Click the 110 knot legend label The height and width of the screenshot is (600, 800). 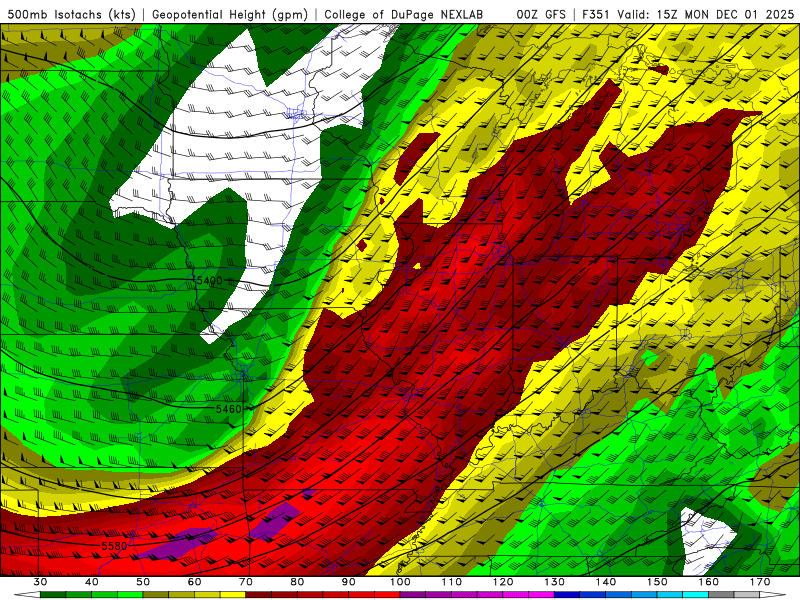(x=452, y=582)
